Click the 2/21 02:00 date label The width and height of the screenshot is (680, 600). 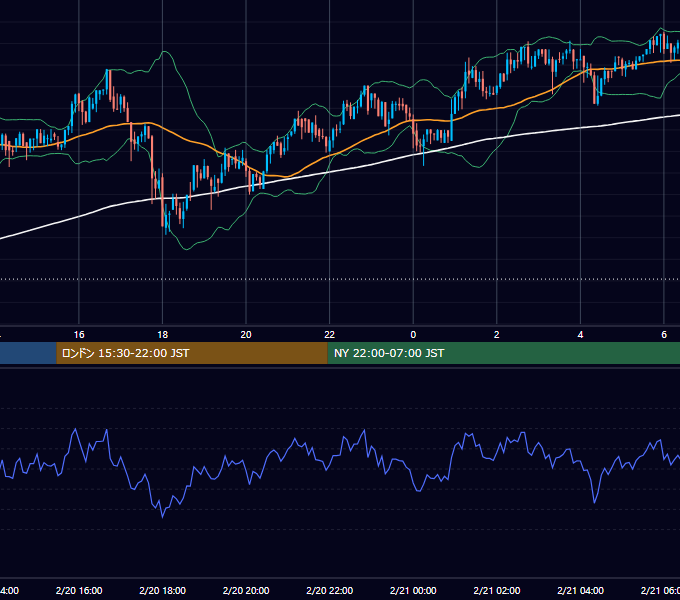[x=497, y=590]
